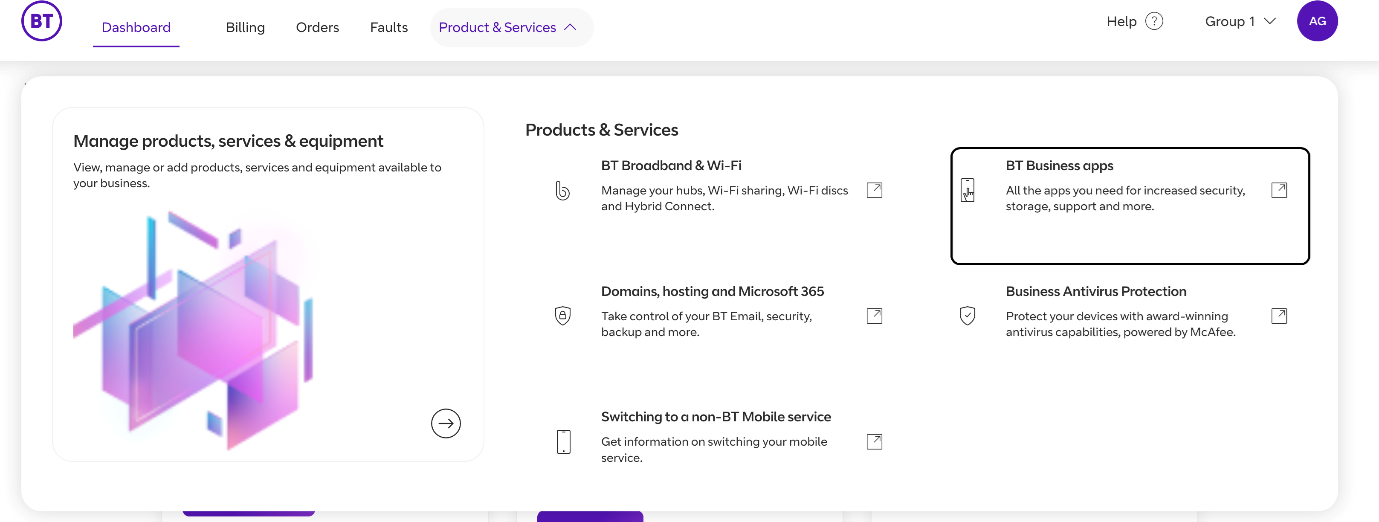Open the Help question mark icon
The height and width of the screenshot is (522, 1379).
tap(1154, 21)
